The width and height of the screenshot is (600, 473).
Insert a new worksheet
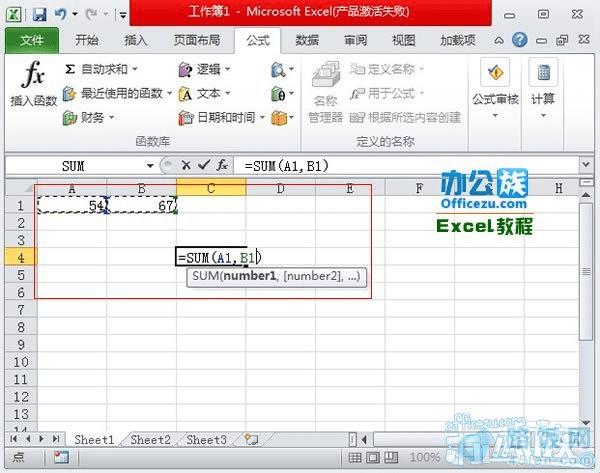251,439
